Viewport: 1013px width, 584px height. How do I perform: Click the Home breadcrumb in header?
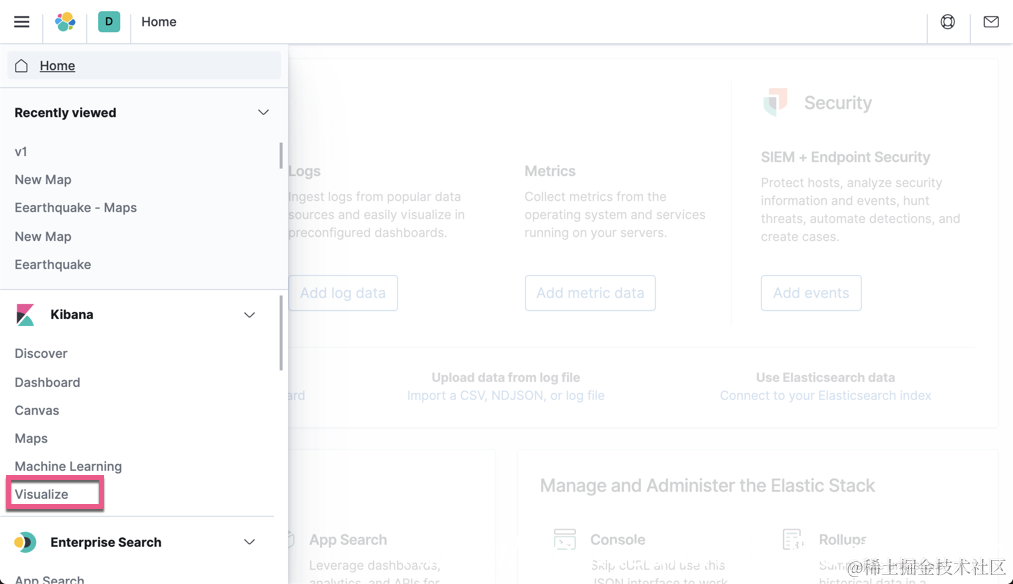point(159,21)
